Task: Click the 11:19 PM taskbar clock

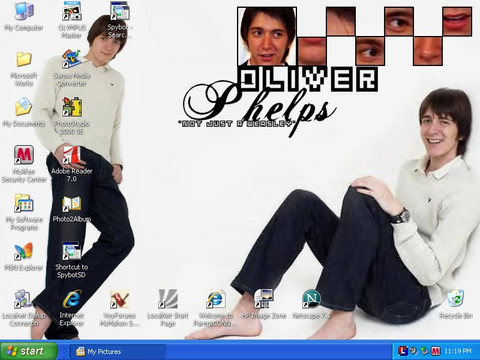Action: tap(458, 351)
